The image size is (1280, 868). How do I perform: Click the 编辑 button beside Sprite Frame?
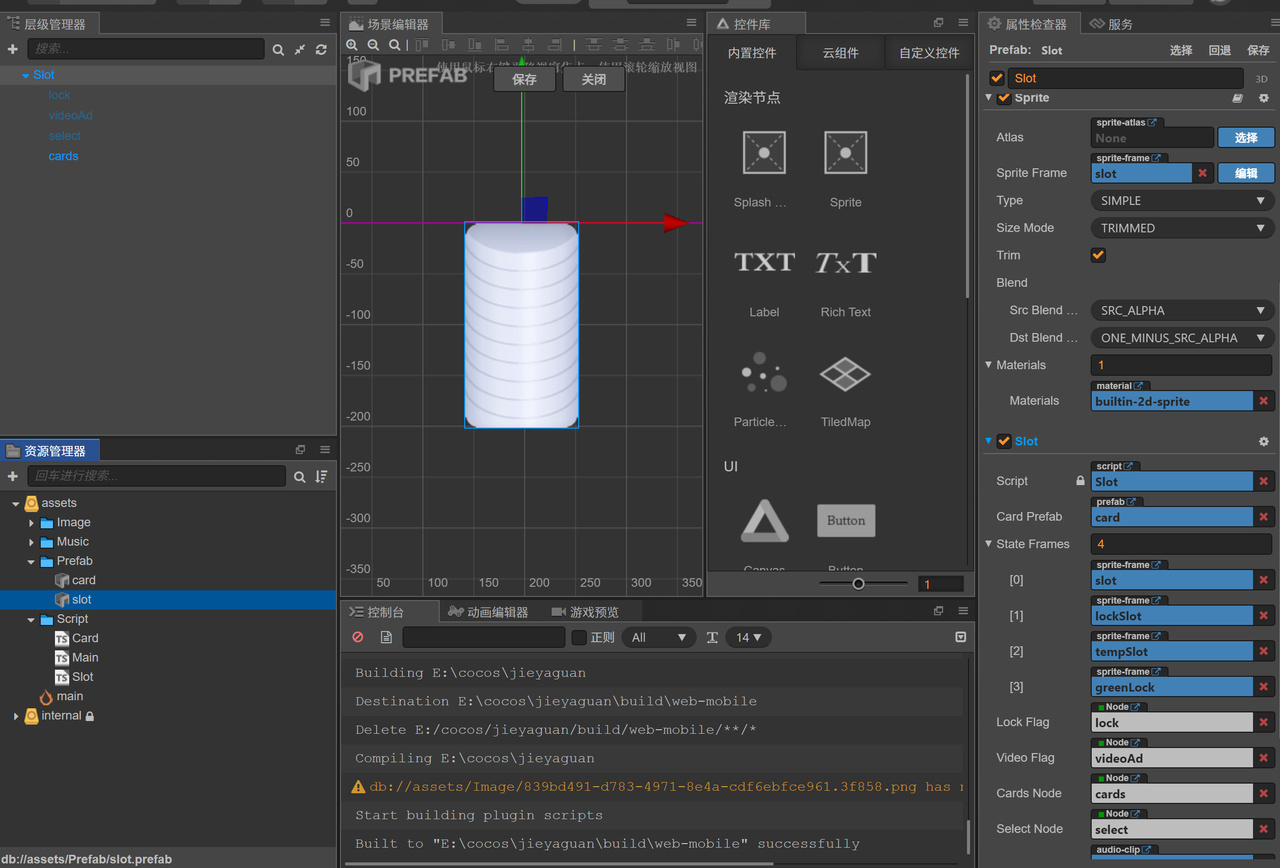click(1245, 173)
